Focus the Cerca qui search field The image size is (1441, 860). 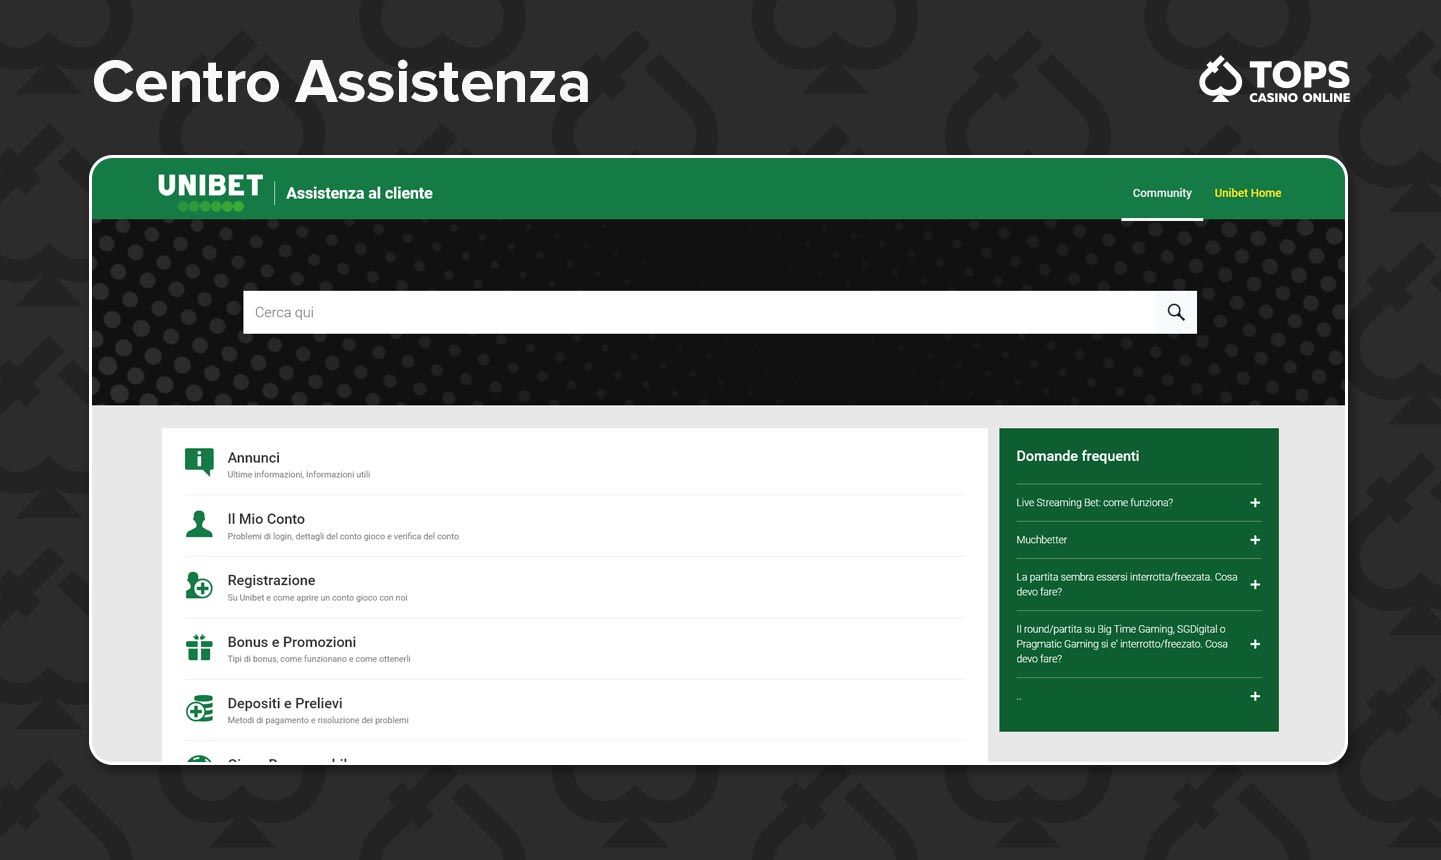pyautogui.click(x=700, y=312)
